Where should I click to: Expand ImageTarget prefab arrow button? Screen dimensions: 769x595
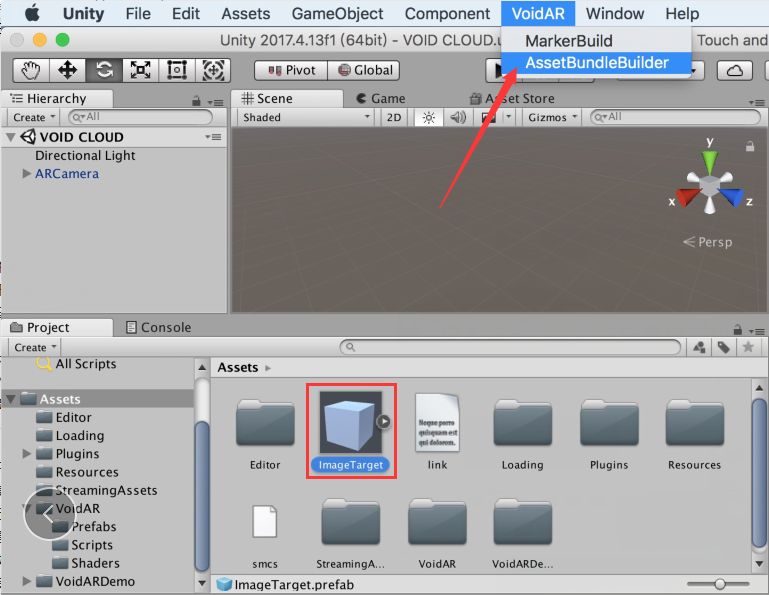[x=384, y=421]
